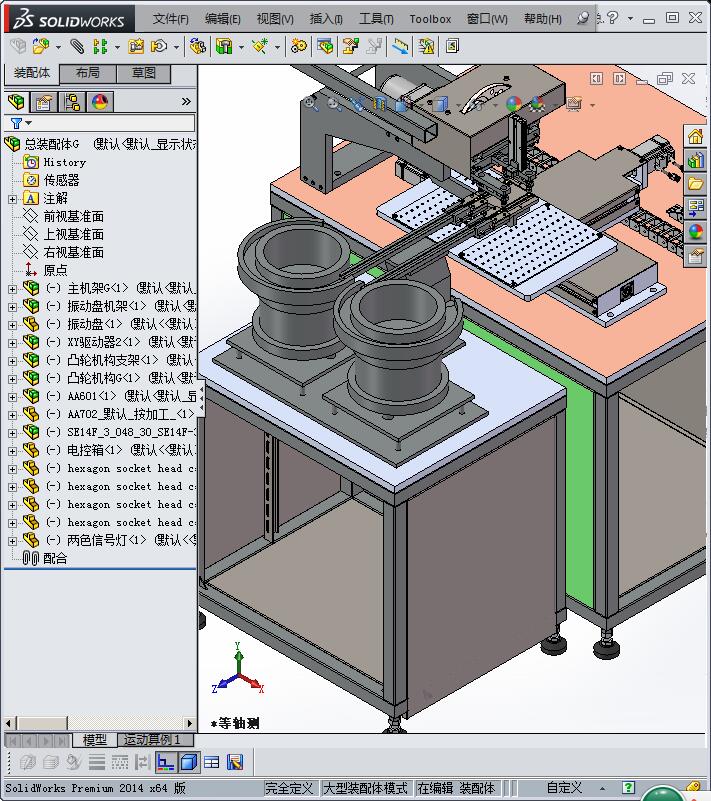This screenshot has height=801, width=711.
Task: Click the Linear Component Pattern icon
Action: [x=100, y=46]
